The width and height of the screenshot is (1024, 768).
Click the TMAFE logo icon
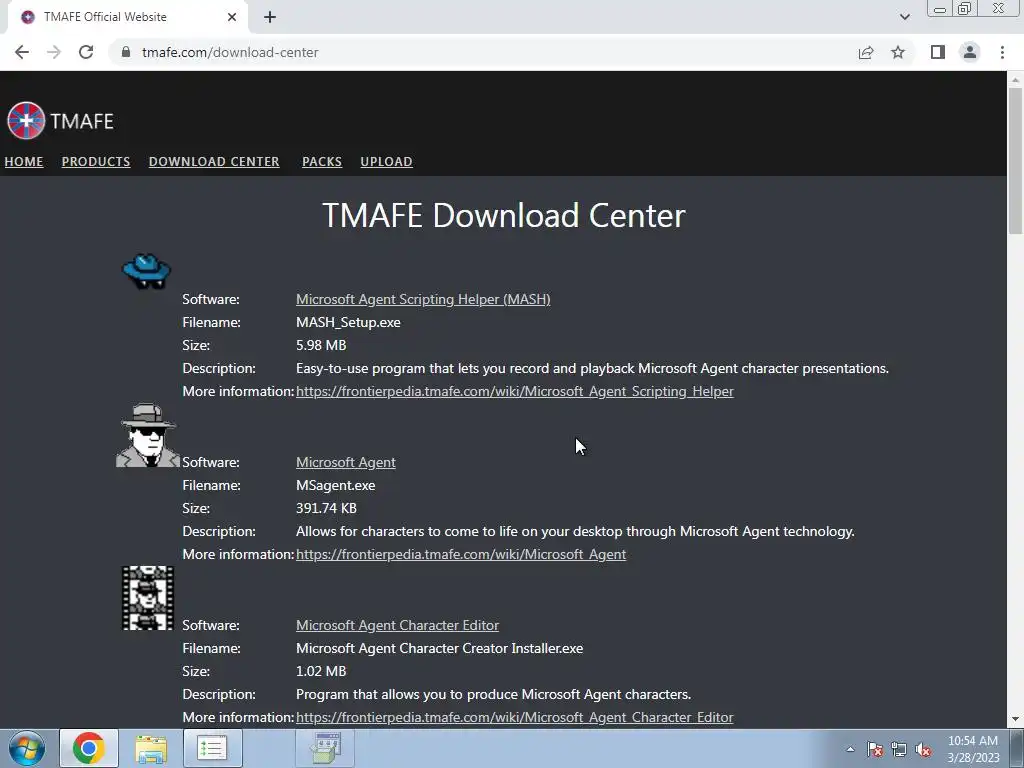(26, 121)
